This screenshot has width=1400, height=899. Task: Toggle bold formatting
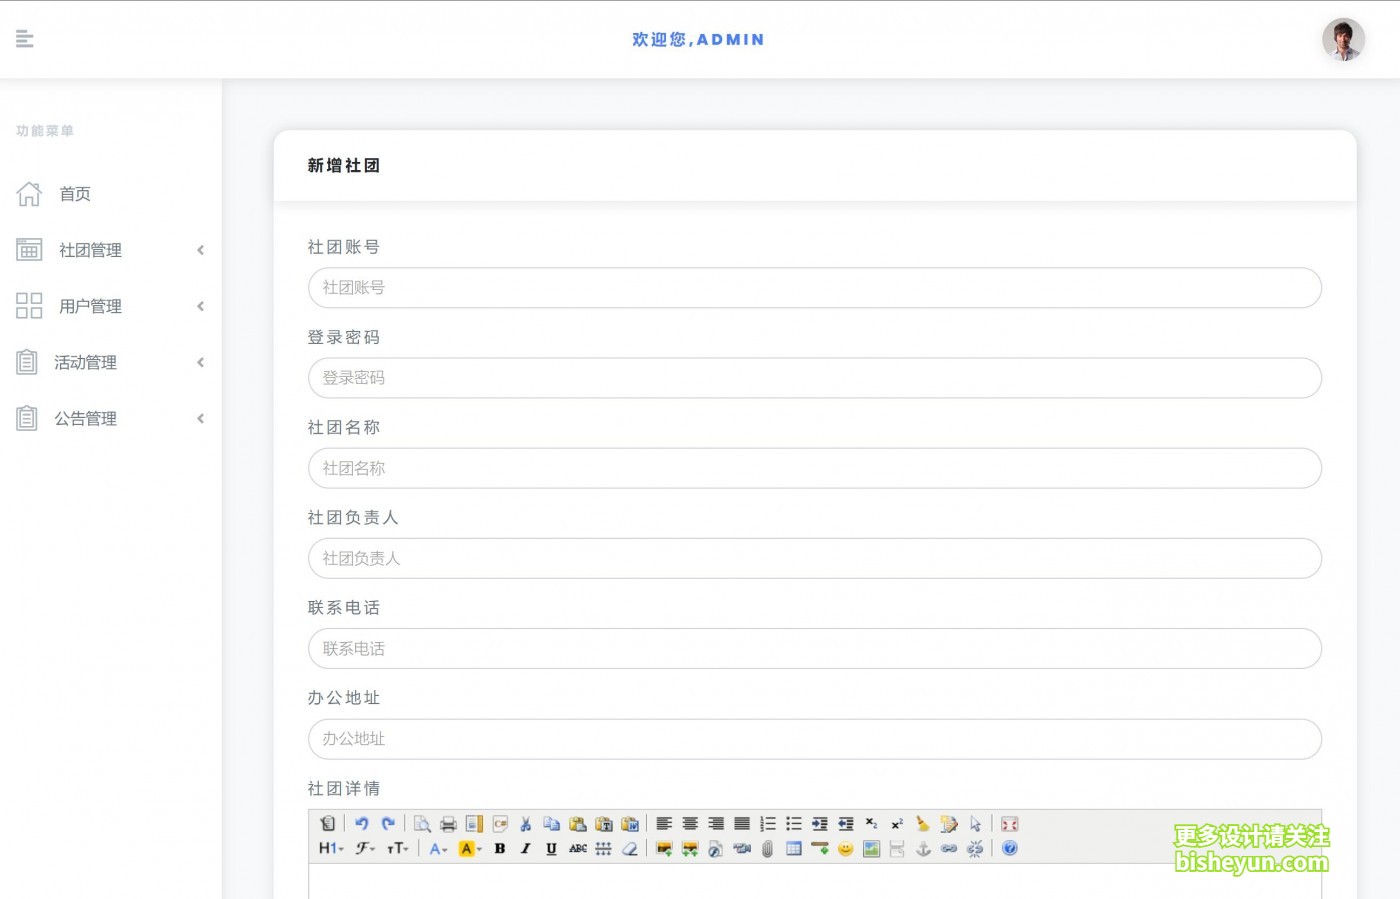(500, 848)
